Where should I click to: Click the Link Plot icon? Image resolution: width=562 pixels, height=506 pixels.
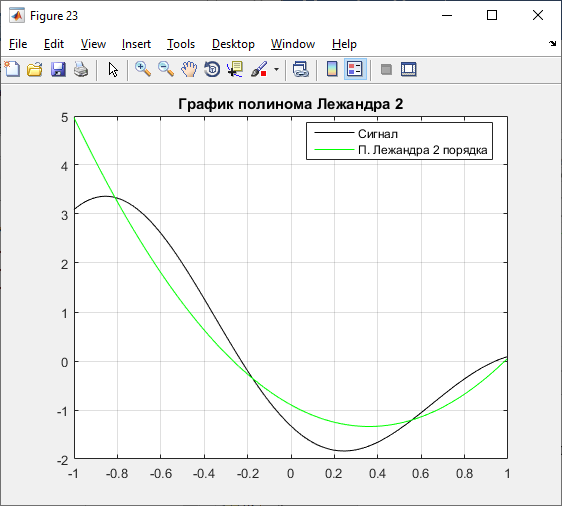pos(301,69)
